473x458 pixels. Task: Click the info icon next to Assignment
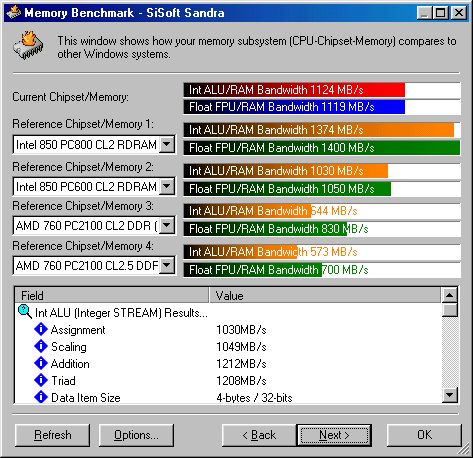(x=41, y=329)
